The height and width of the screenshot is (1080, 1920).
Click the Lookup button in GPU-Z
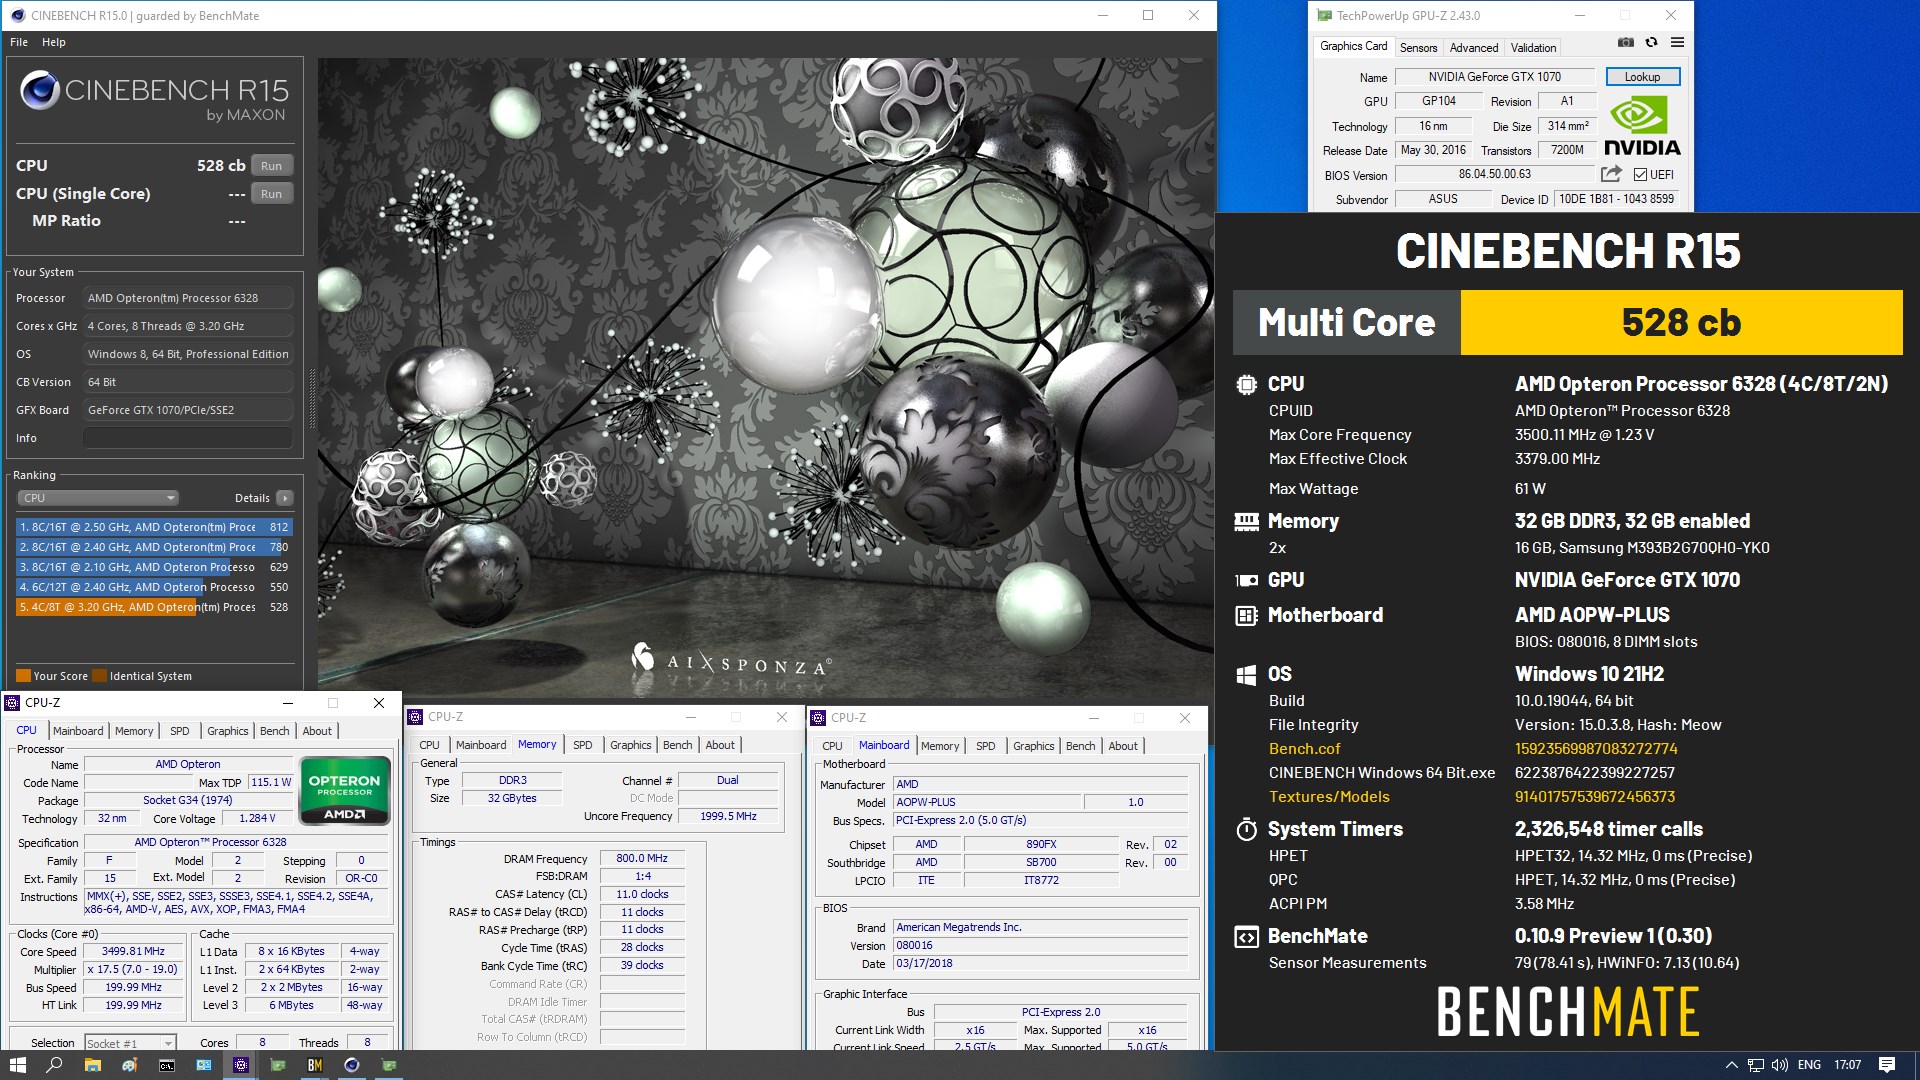(x=1642, y=77)
